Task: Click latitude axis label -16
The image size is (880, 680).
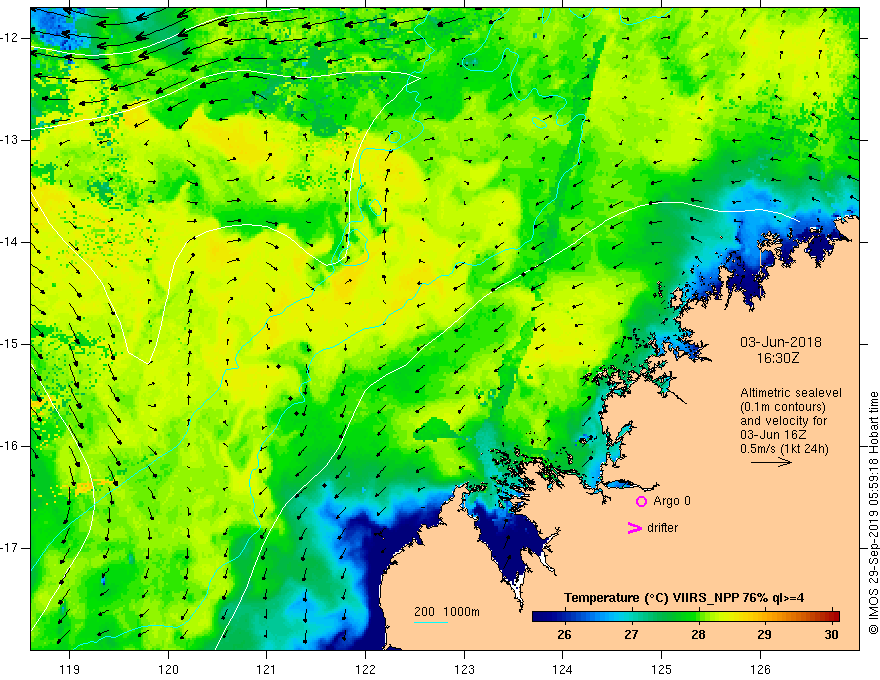Action: pyautogui.click(x=10, y=446)
